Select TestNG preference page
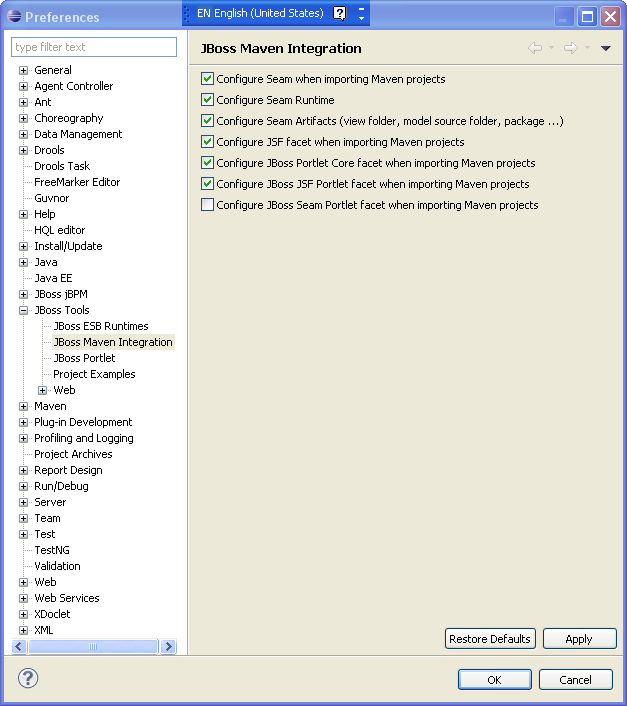The width and height of the screenshot is (627, 706). point(52,550)
